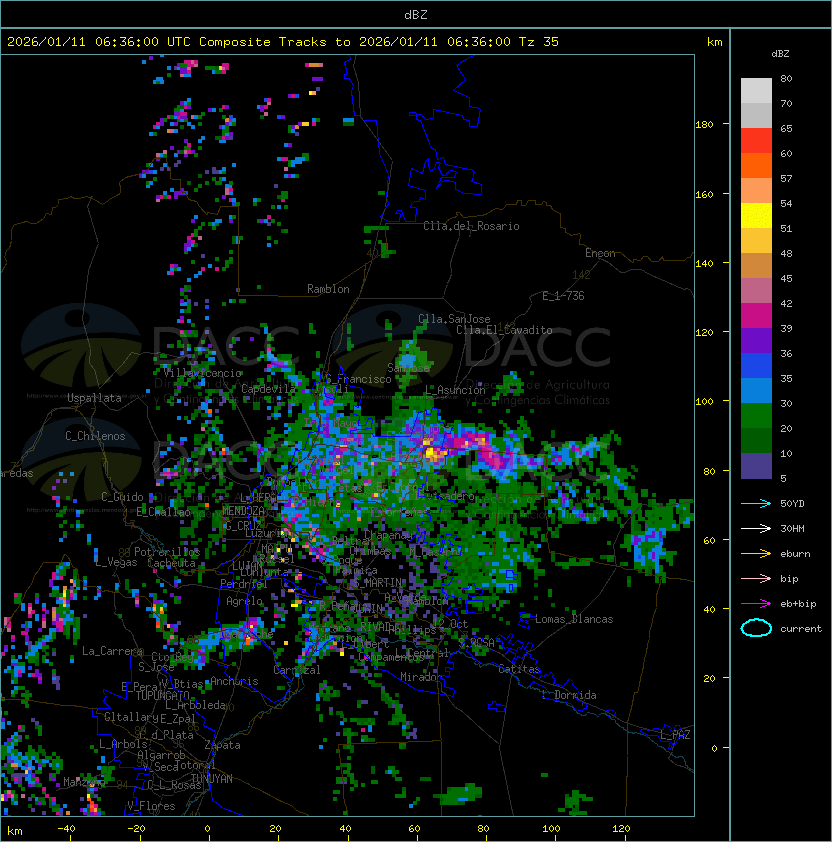Click the Lomas_Blancas map label
The width and height of the screenshot is (832, 842).
point(574,619)
